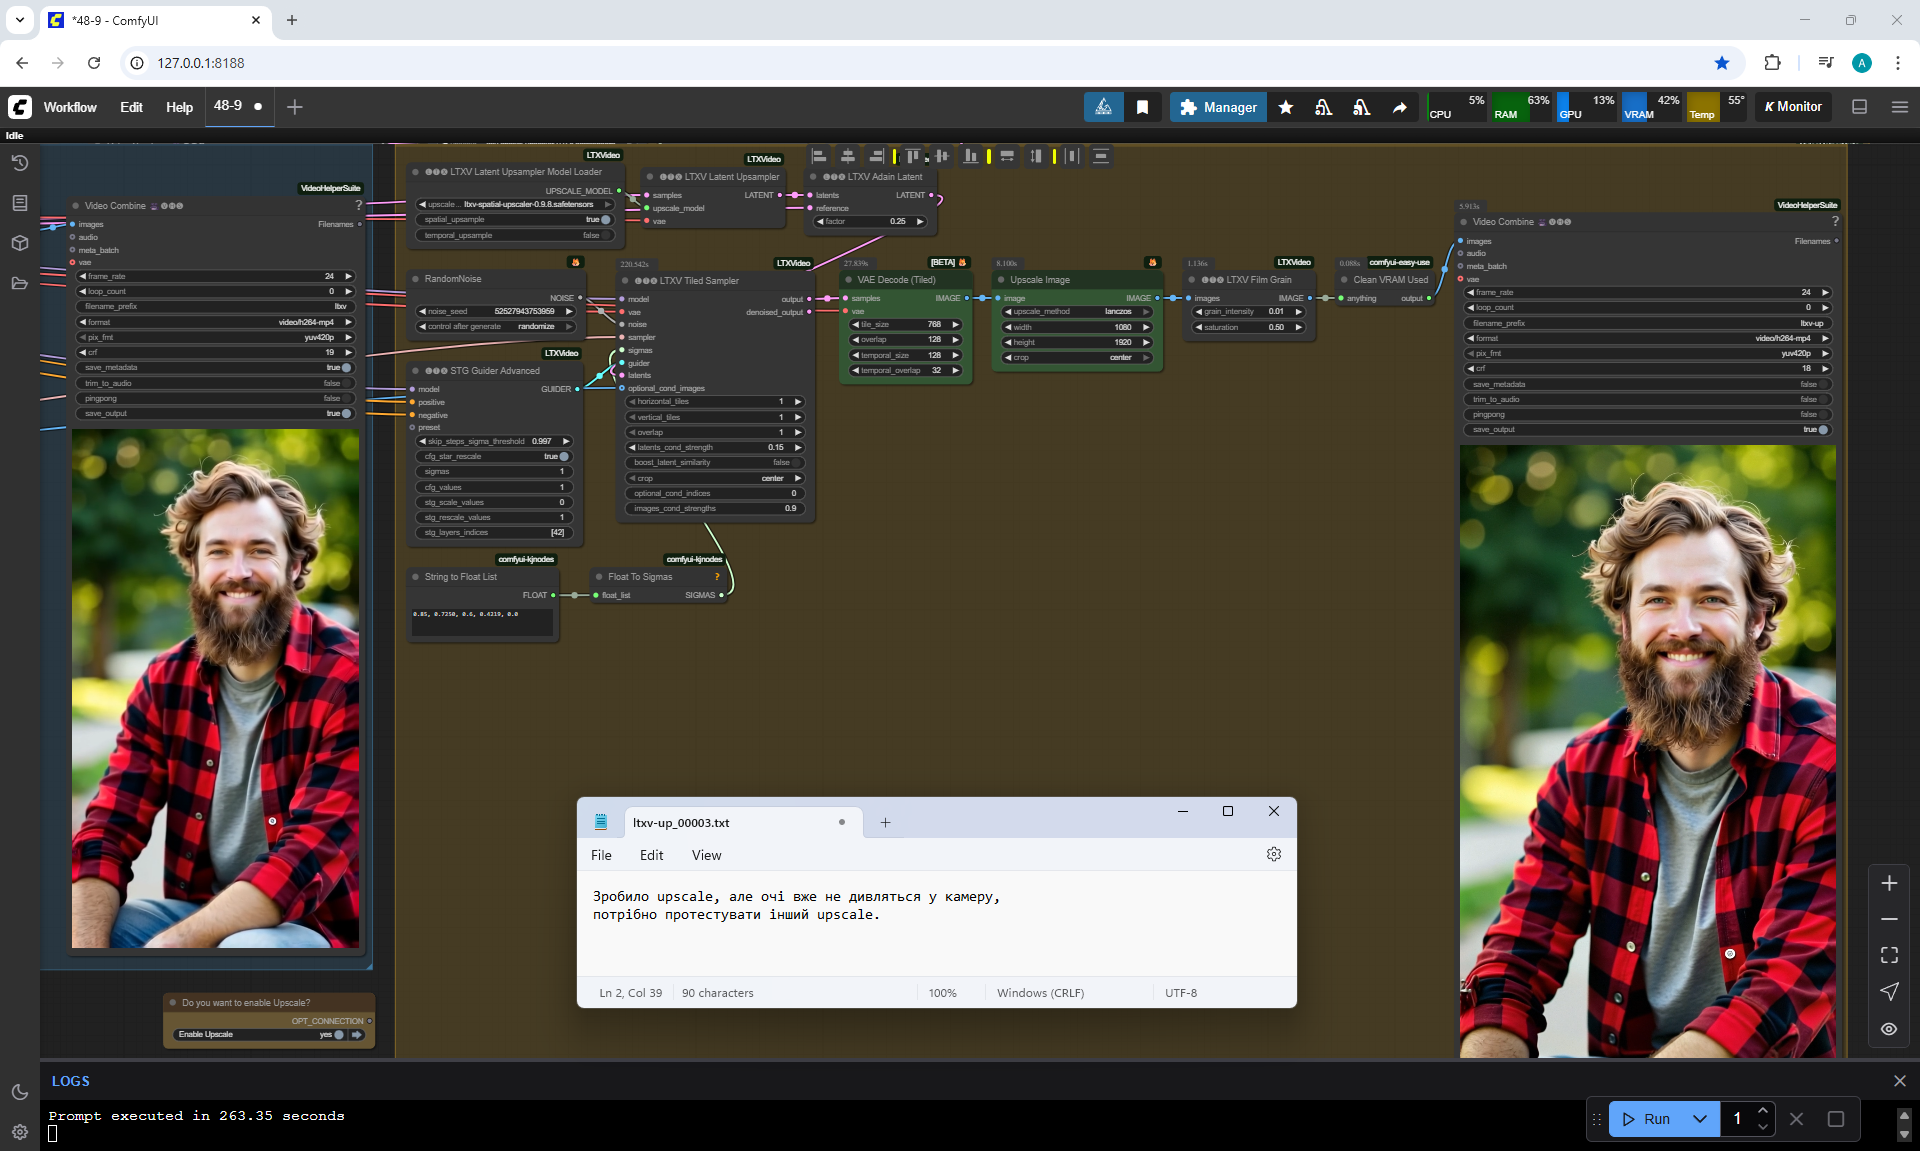Image resolution: width=1920 pixels, height=1151 pixels.
Task: Toggle the Enable Upscale switch
Action: pyautogui.click(x=339, y=1035)
